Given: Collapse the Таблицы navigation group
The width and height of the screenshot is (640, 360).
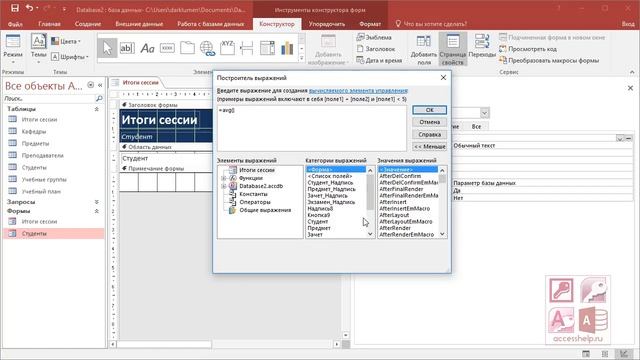Looking at the screenshot, I should point(97,109).
